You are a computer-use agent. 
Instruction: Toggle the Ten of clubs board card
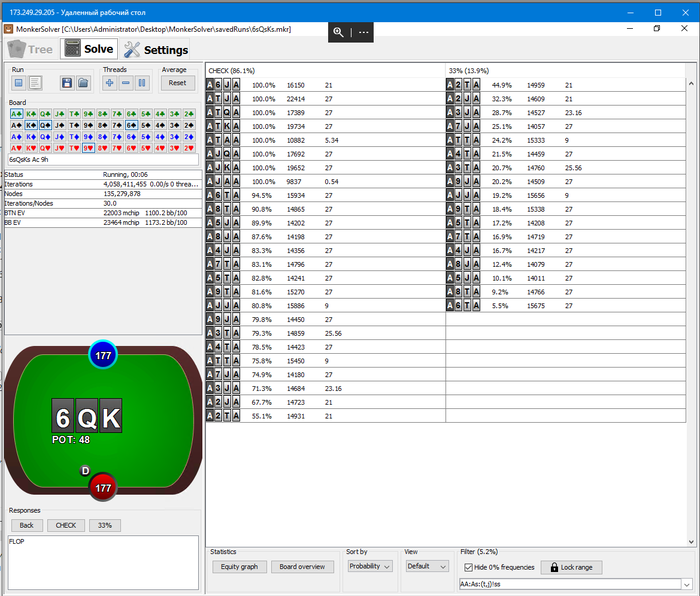pos(74,113)
